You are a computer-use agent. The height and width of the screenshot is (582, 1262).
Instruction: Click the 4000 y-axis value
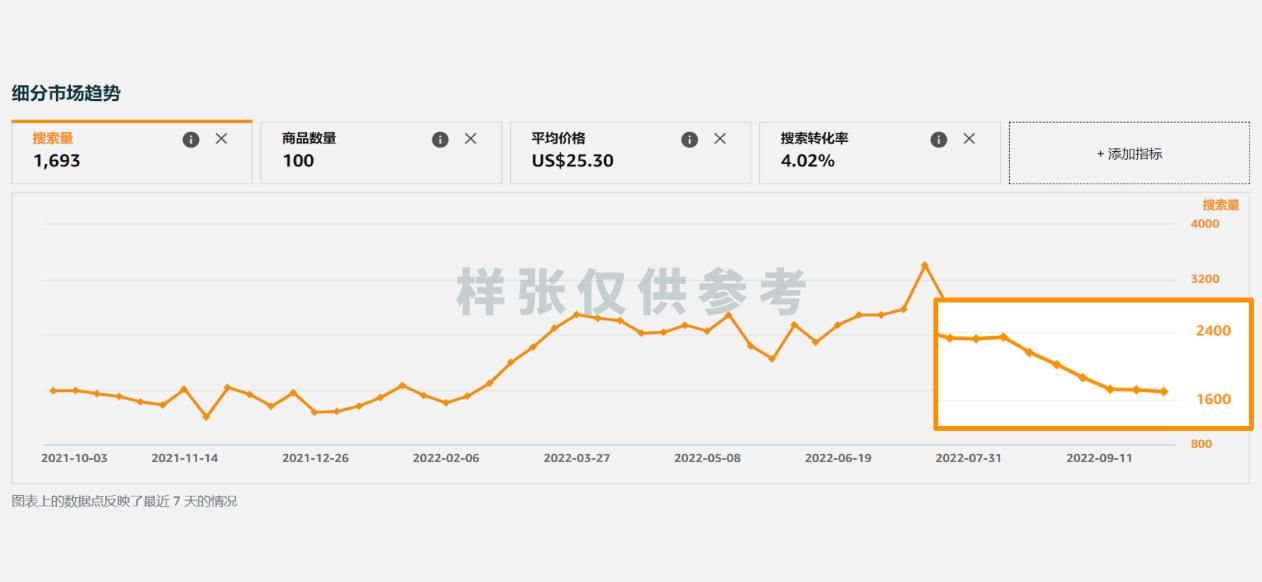pyautogui.click(x=1205, y=224)
